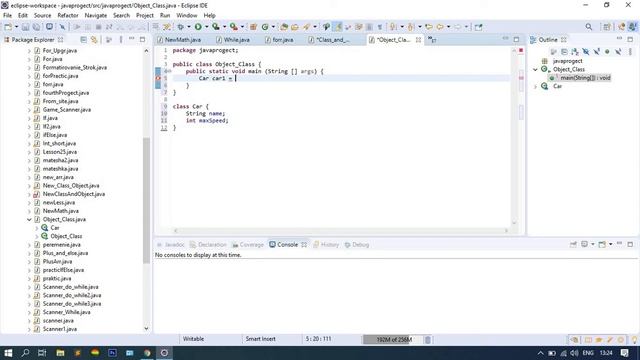Open the Navigate menu
Viewport: 640px width, 360px height.
tap(96, 16)
